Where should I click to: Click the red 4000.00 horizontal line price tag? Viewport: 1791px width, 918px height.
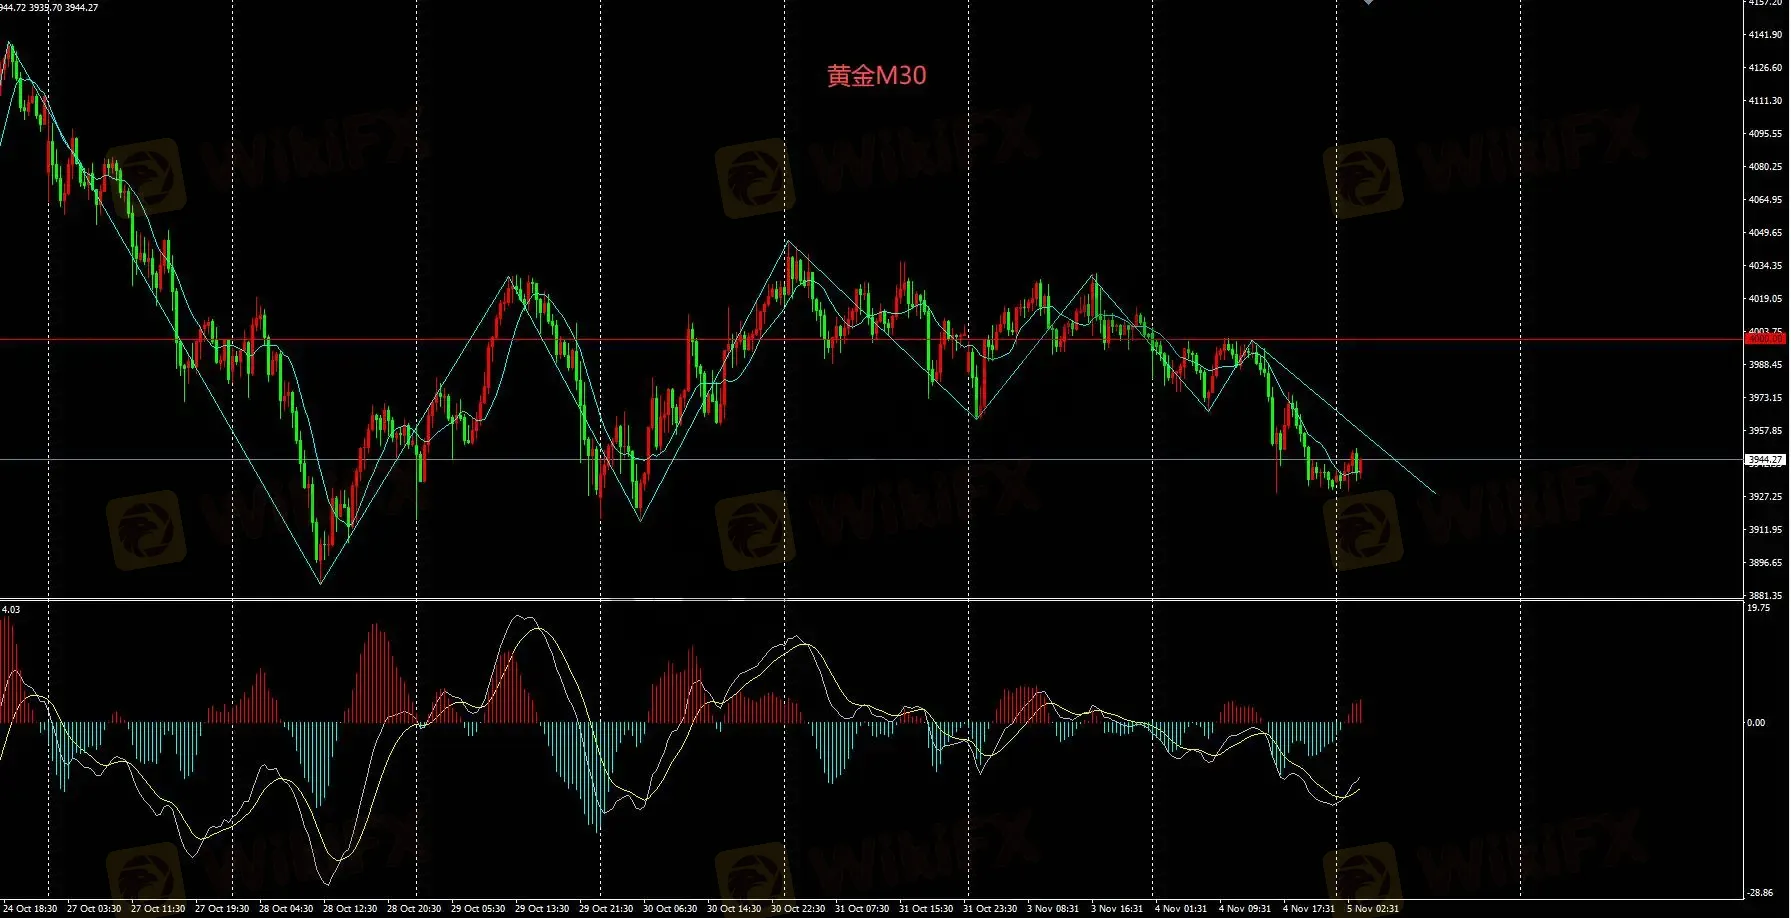(x=1765, y=339)
